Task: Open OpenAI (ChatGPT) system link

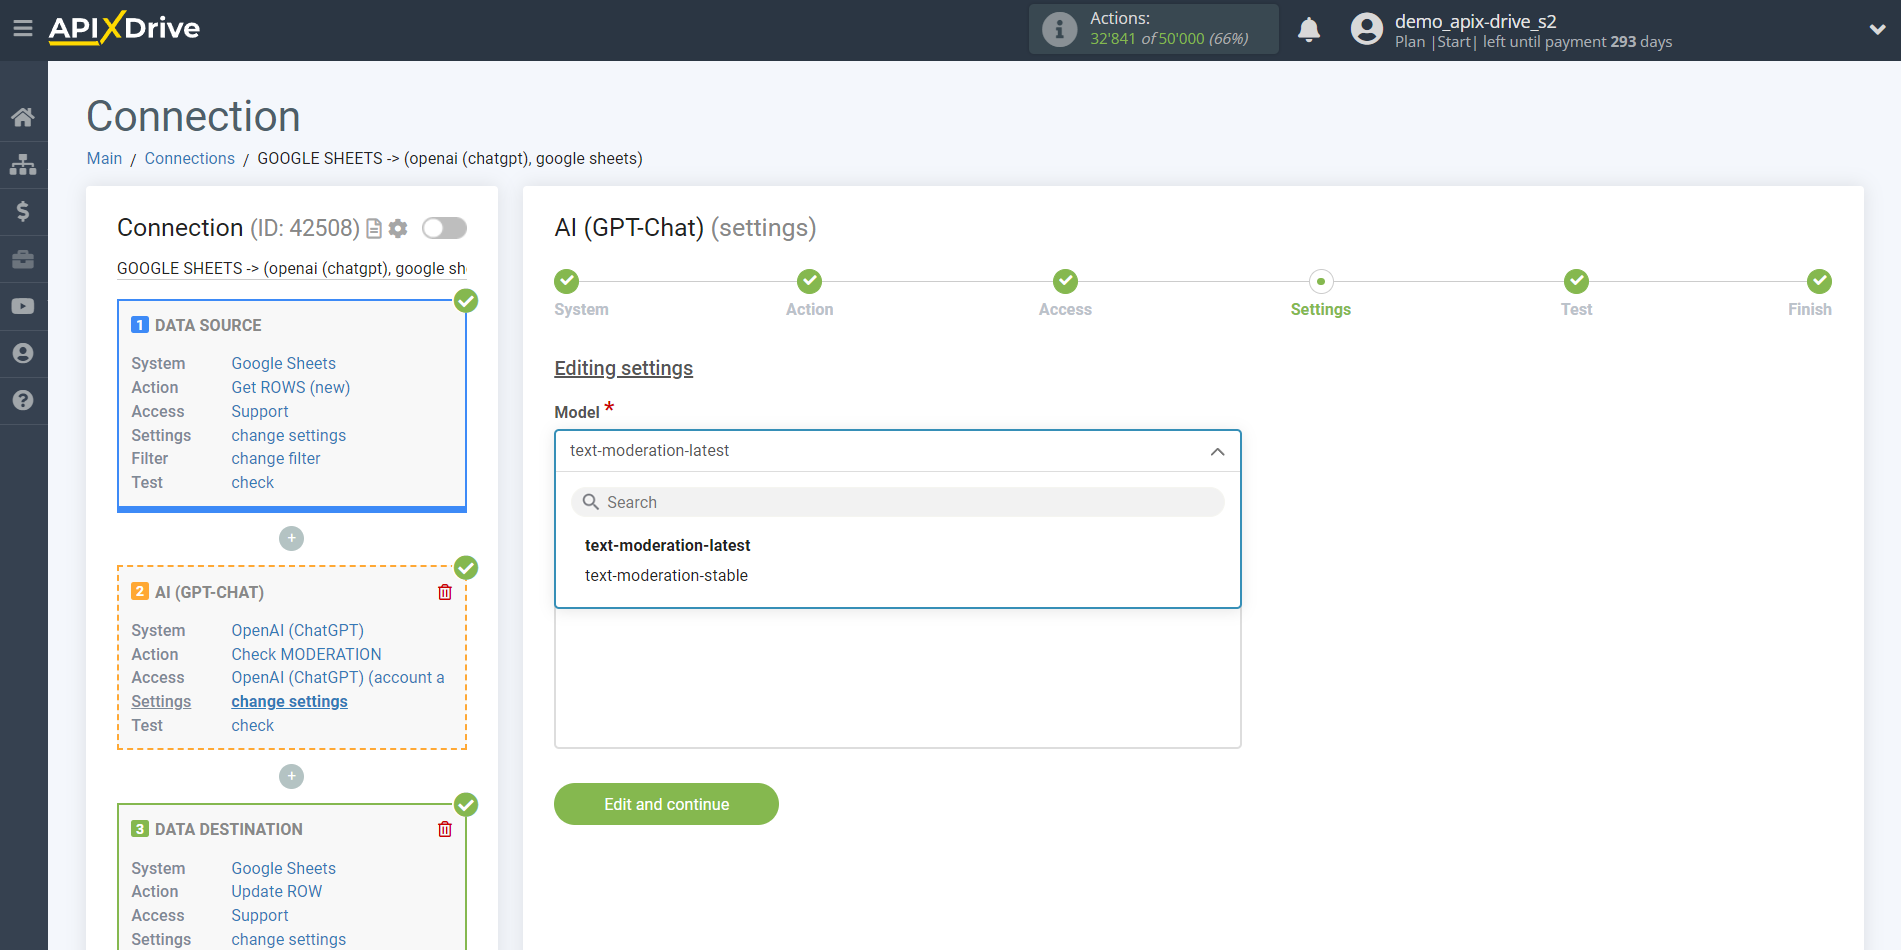Action: click(x=297, y=630)
